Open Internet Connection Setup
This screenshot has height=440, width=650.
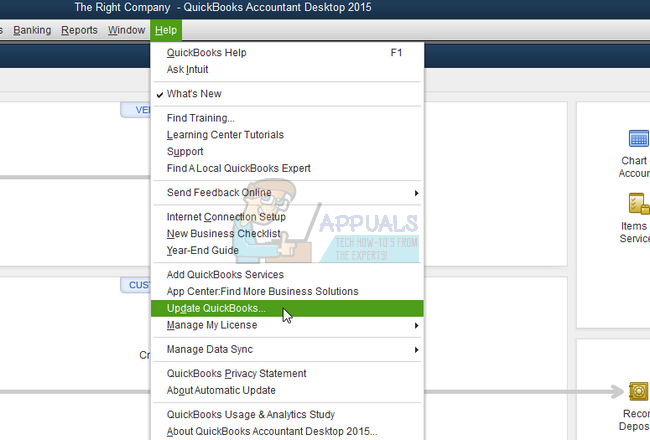click(x=287, y=217)
